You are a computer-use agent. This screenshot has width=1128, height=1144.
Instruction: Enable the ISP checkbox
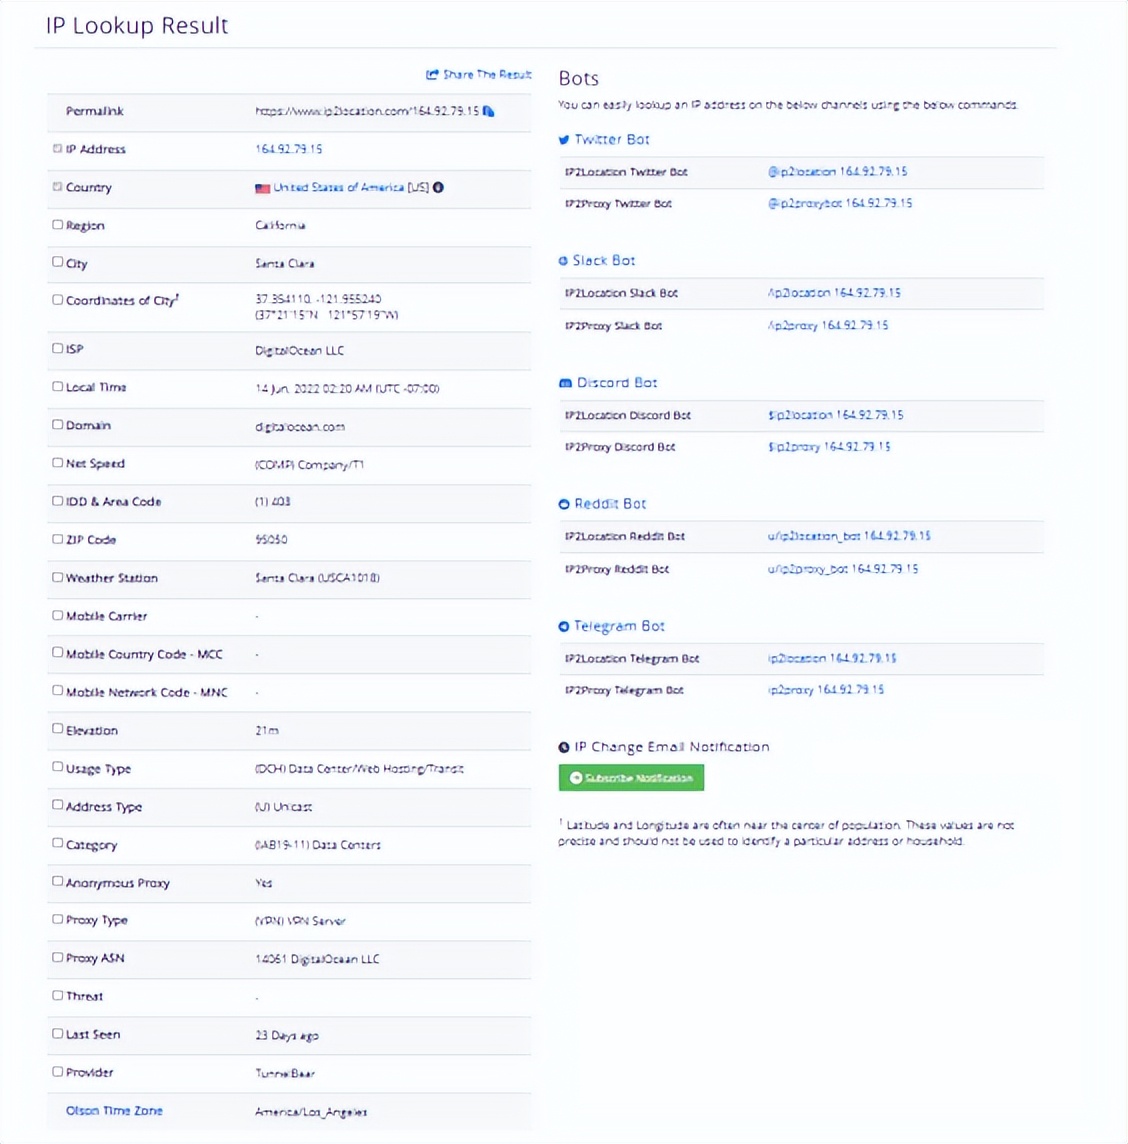point(57,348)
